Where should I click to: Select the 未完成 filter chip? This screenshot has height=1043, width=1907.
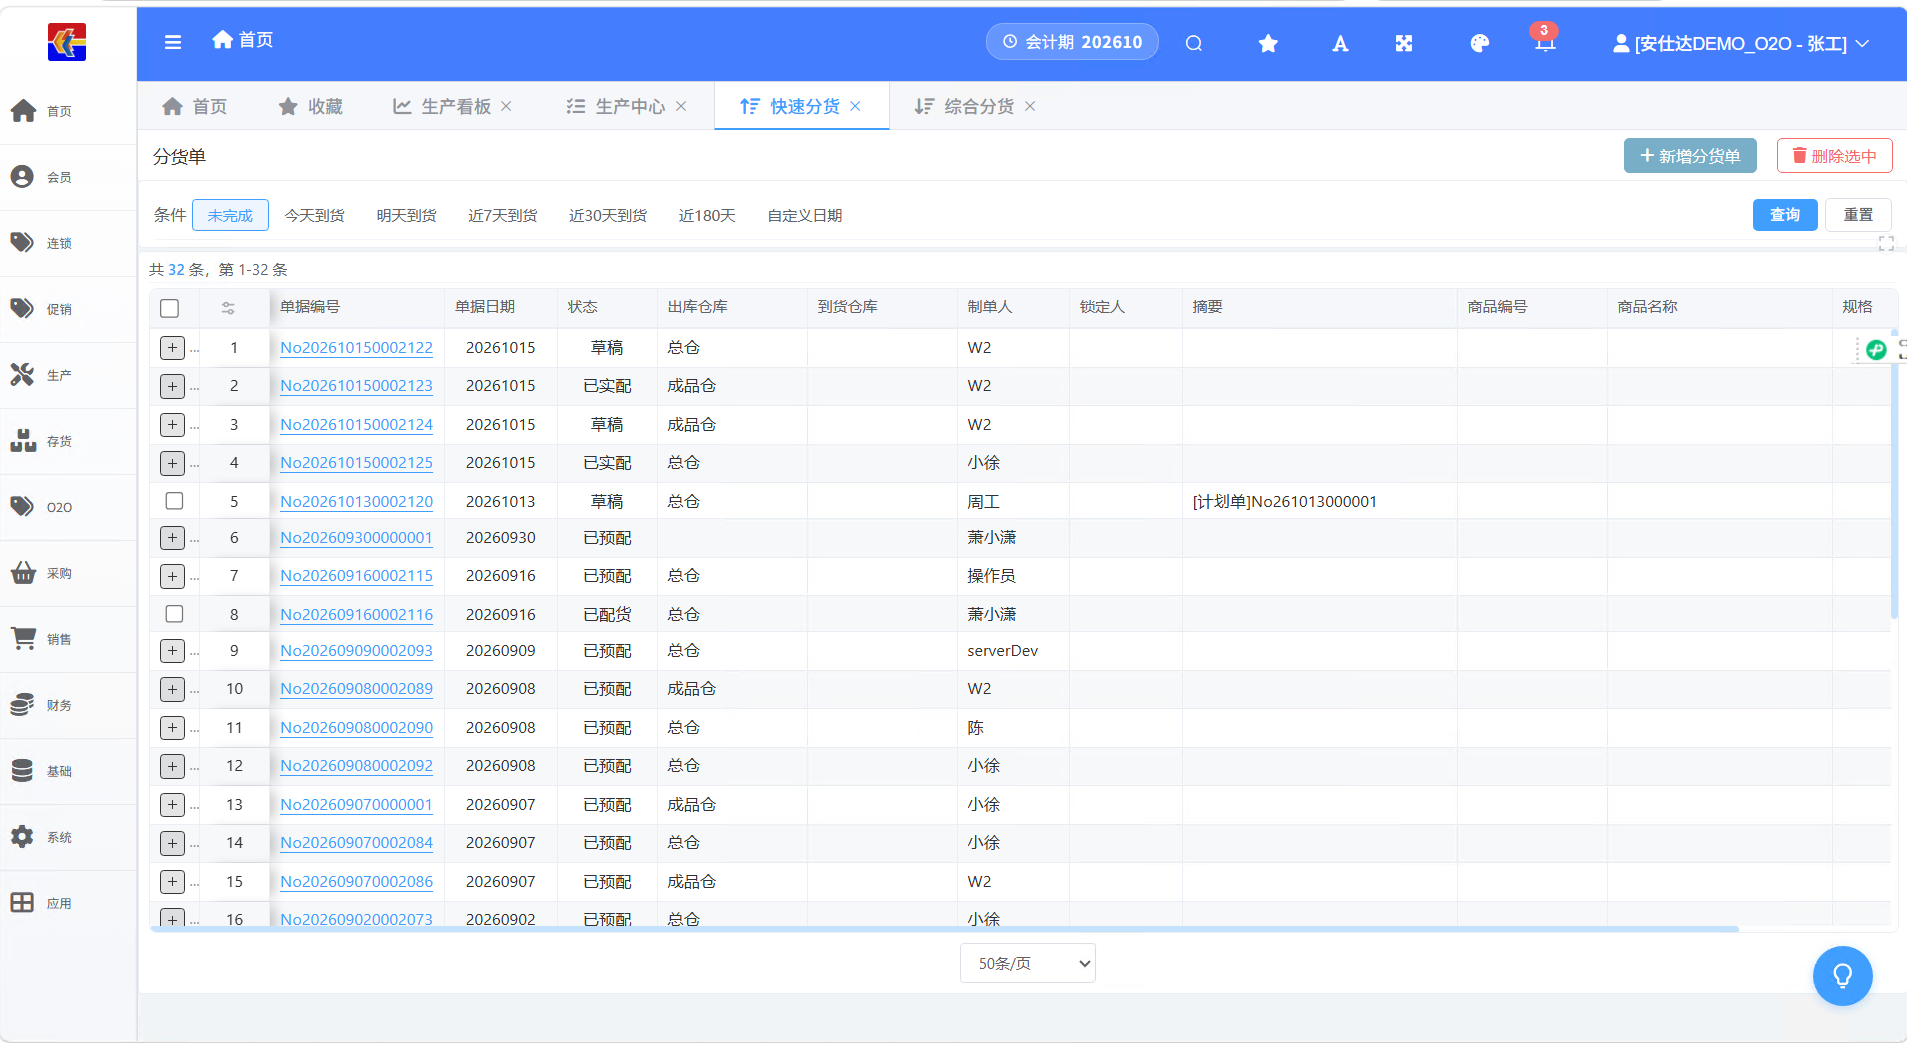pos(230,216)
